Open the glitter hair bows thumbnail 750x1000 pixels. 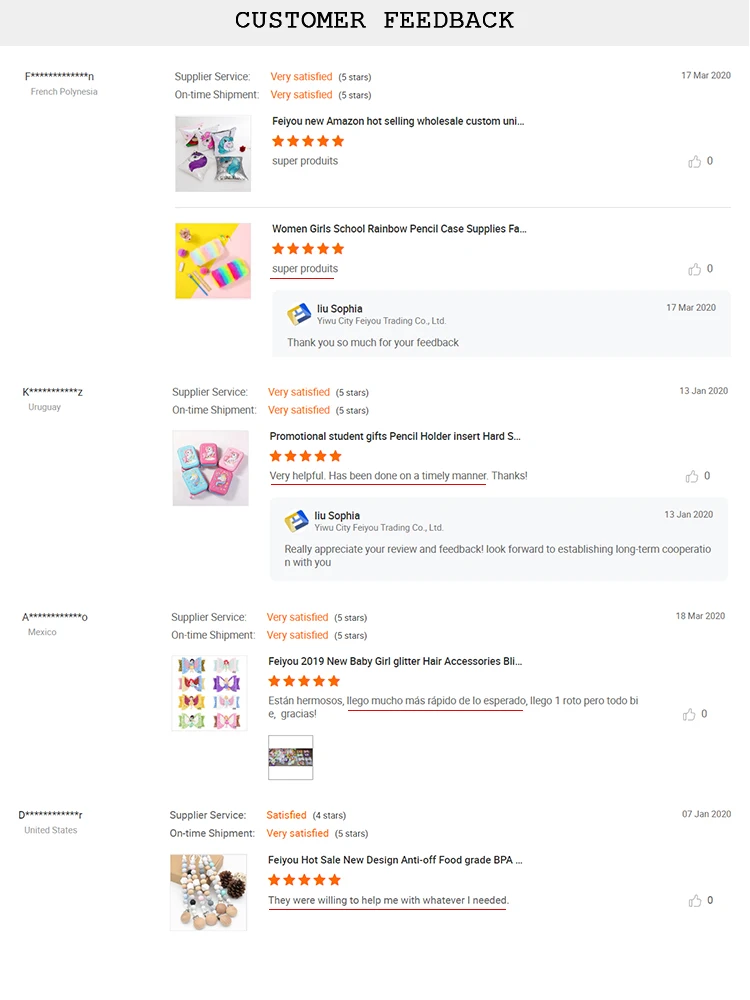[x=209, y=693]
